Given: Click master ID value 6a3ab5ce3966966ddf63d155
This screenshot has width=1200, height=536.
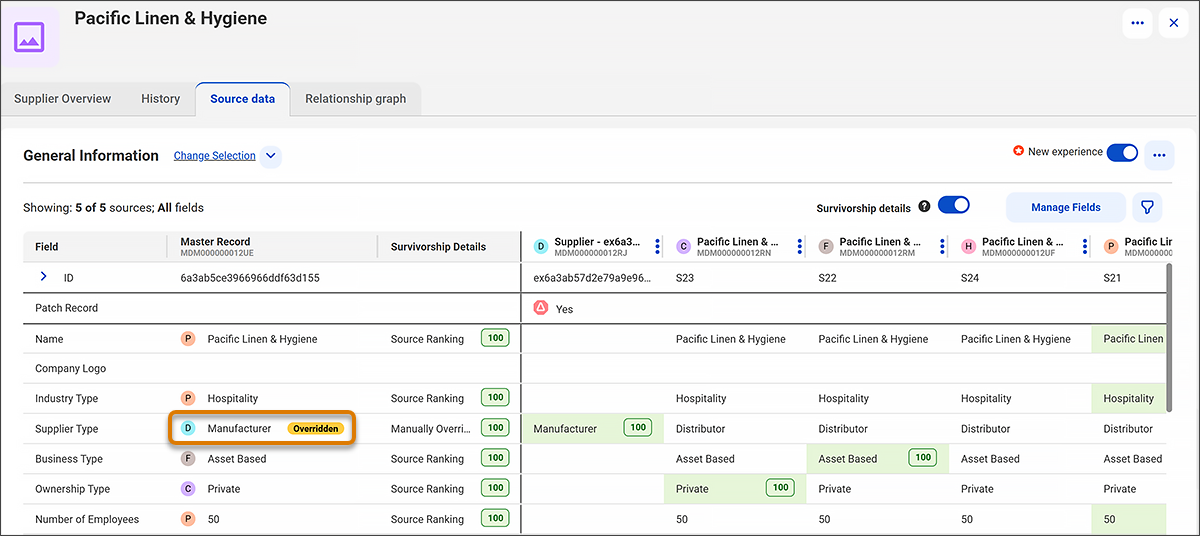Looking at the screenshot, I should coord(250,277).
